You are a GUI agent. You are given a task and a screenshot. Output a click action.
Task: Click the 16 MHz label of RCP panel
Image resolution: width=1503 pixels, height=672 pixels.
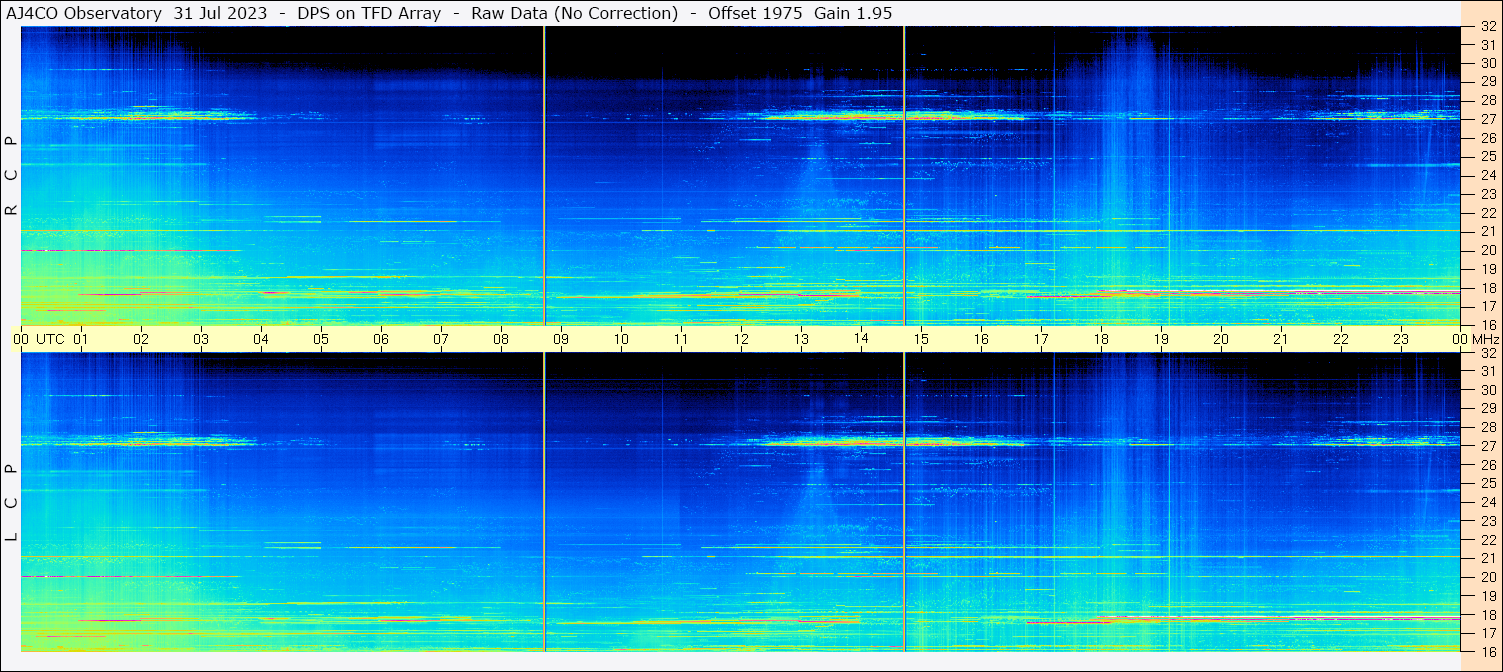pos(1487,324)
